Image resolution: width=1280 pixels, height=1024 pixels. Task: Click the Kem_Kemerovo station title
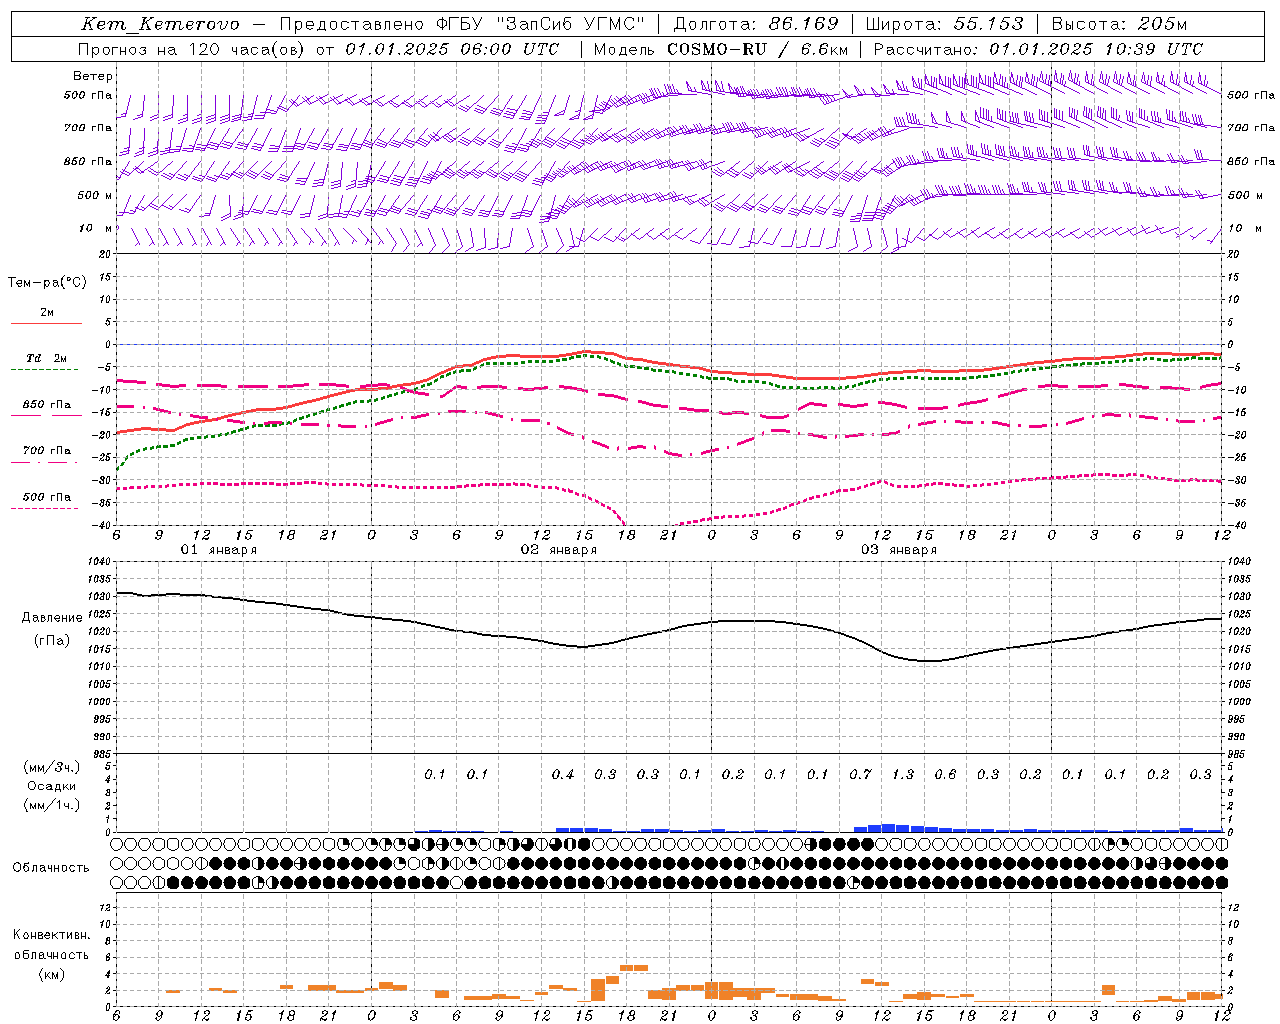pos(160,24)
